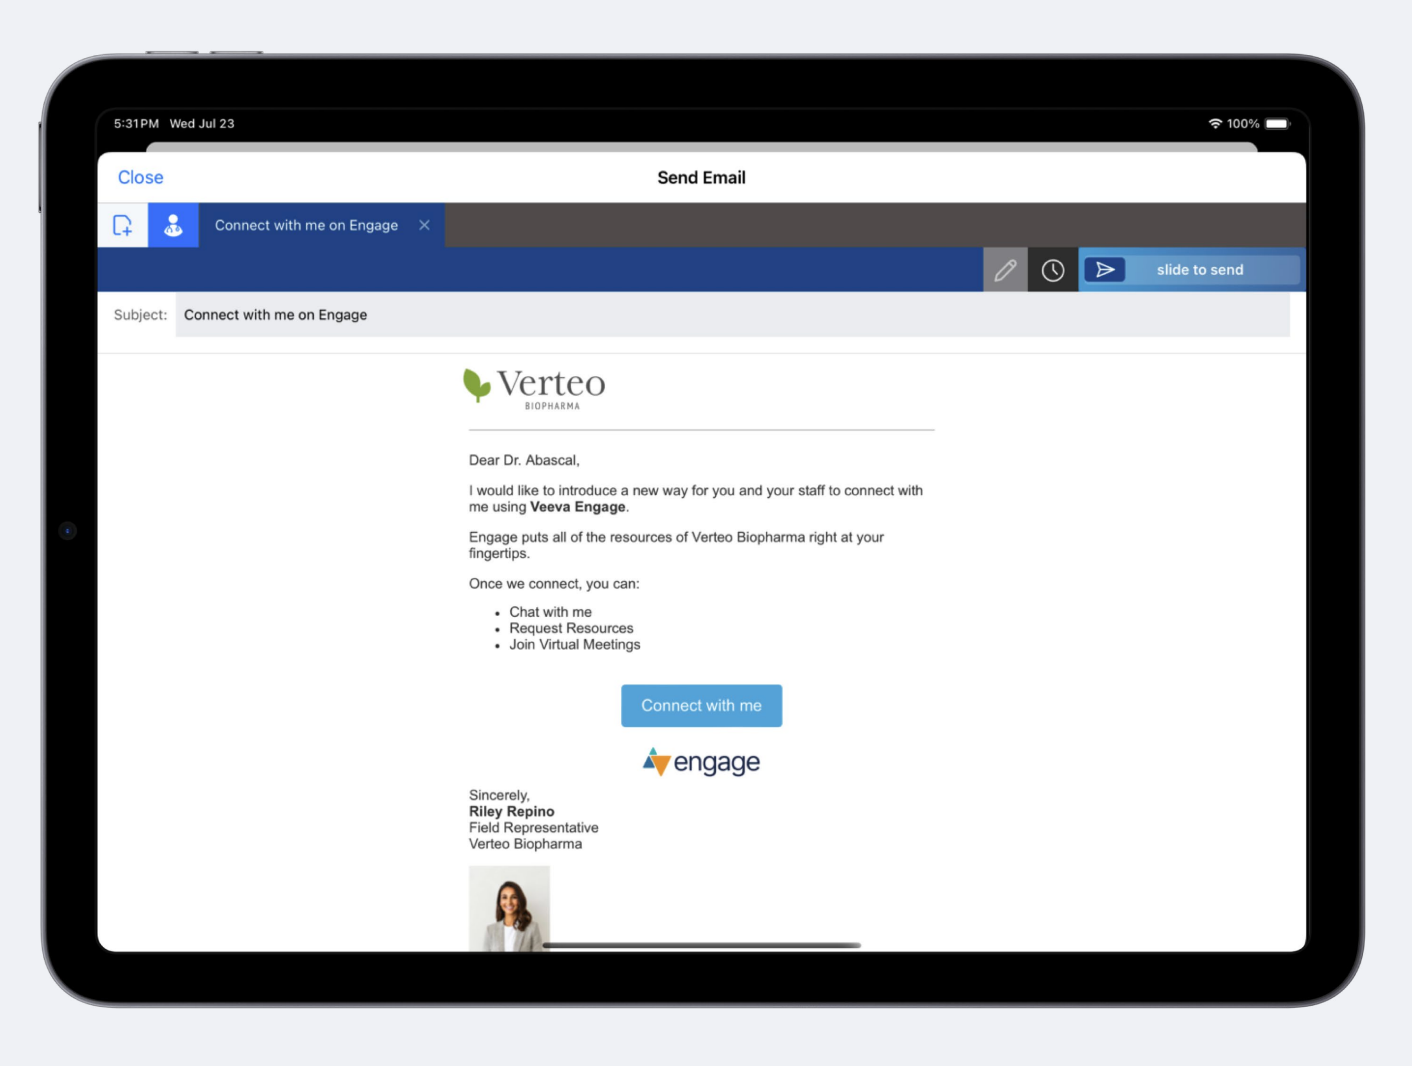Tap the representative profile photo
The image size is (1412, 1066).
509,908
